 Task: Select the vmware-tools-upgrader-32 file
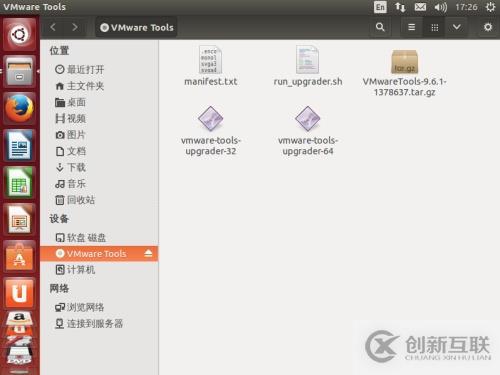[211, 131]
